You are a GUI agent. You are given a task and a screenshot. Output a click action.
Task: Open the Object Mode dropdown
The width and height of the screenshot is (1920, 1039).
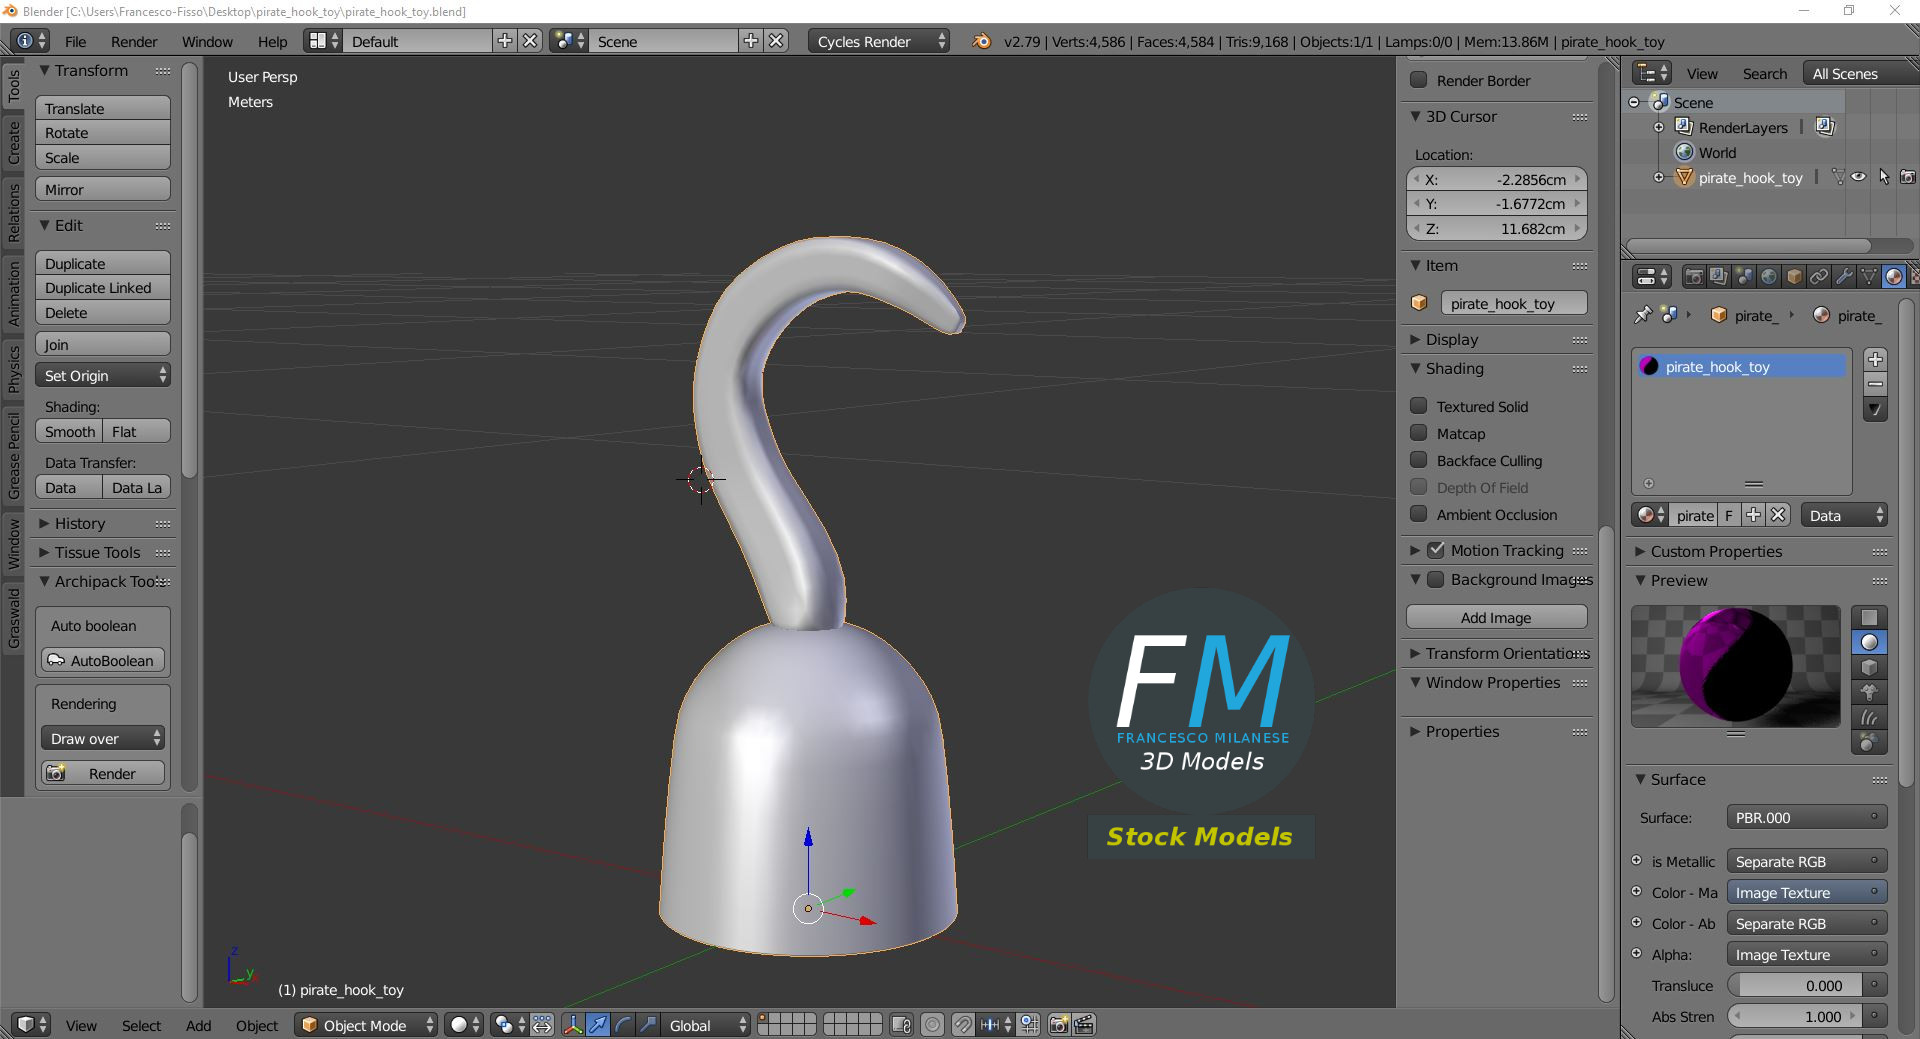(366, 1025)
